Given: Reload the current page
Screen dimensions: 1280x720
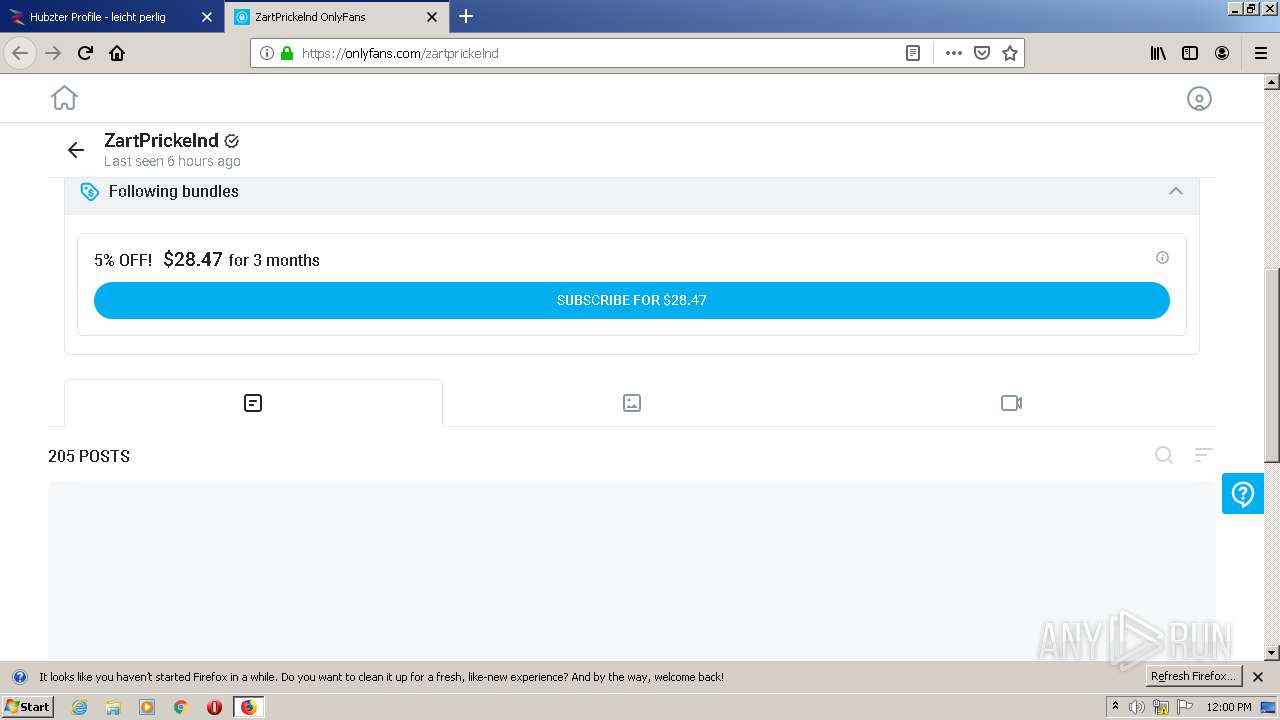Looking at the screenshot, I should tap(85, 53).
